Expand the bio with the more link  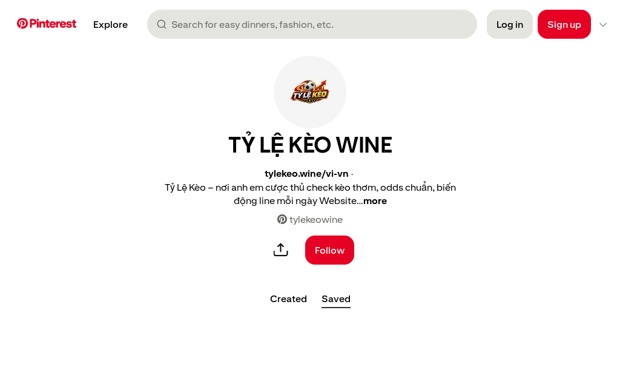click(375, 201)
